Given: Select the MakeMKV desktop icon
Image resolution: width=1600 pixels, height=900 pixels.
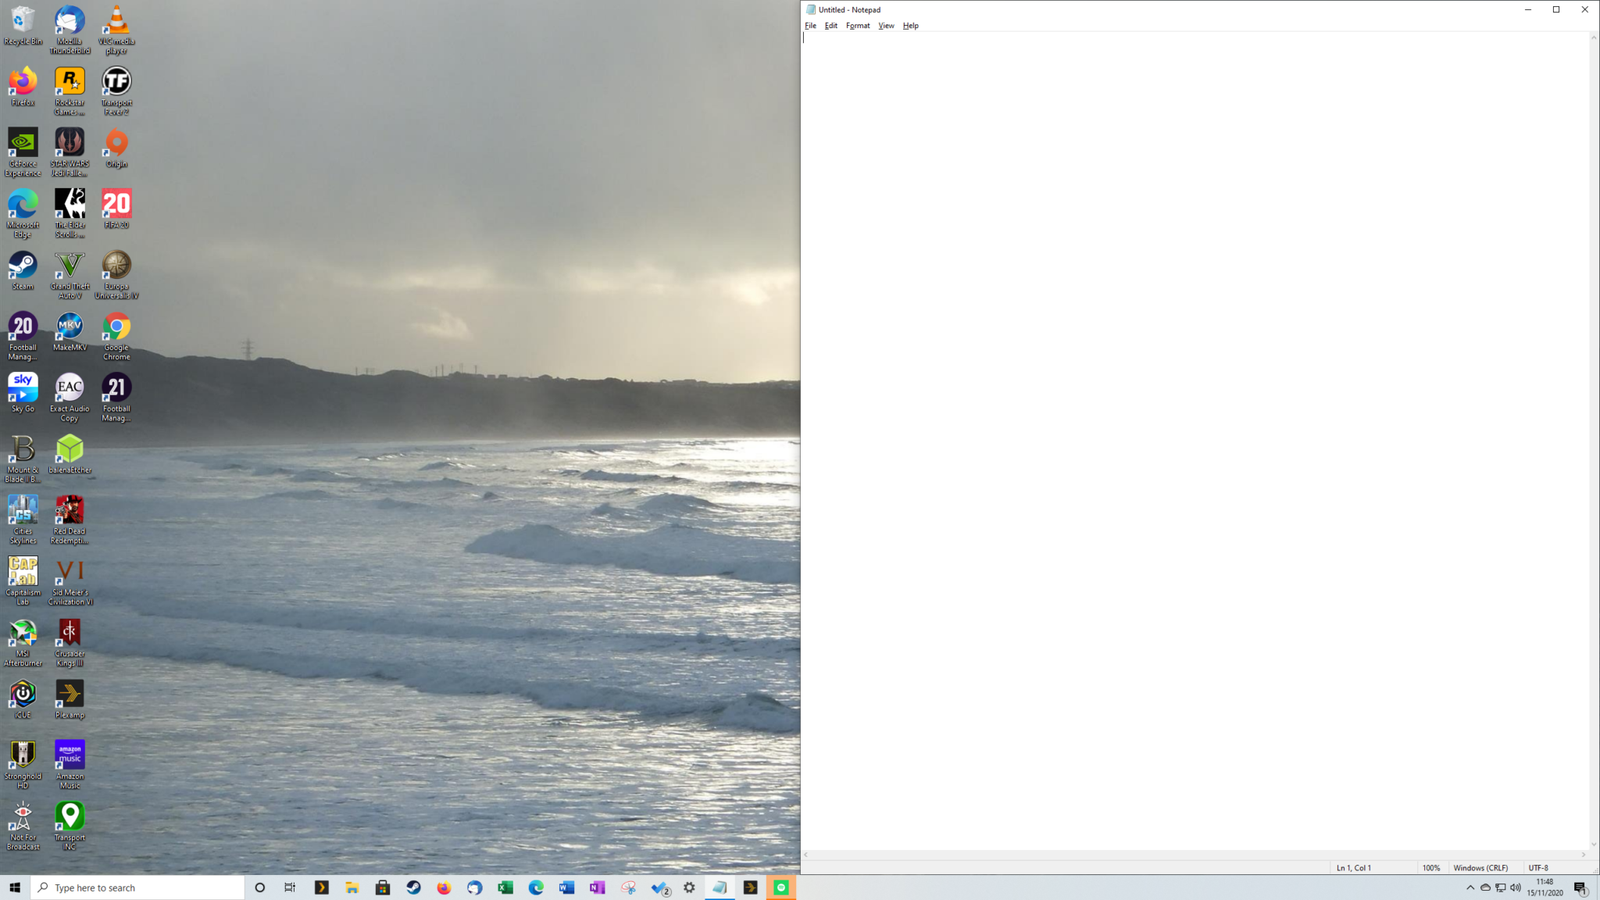Looking at the screenshot, I should coord(69,332).
